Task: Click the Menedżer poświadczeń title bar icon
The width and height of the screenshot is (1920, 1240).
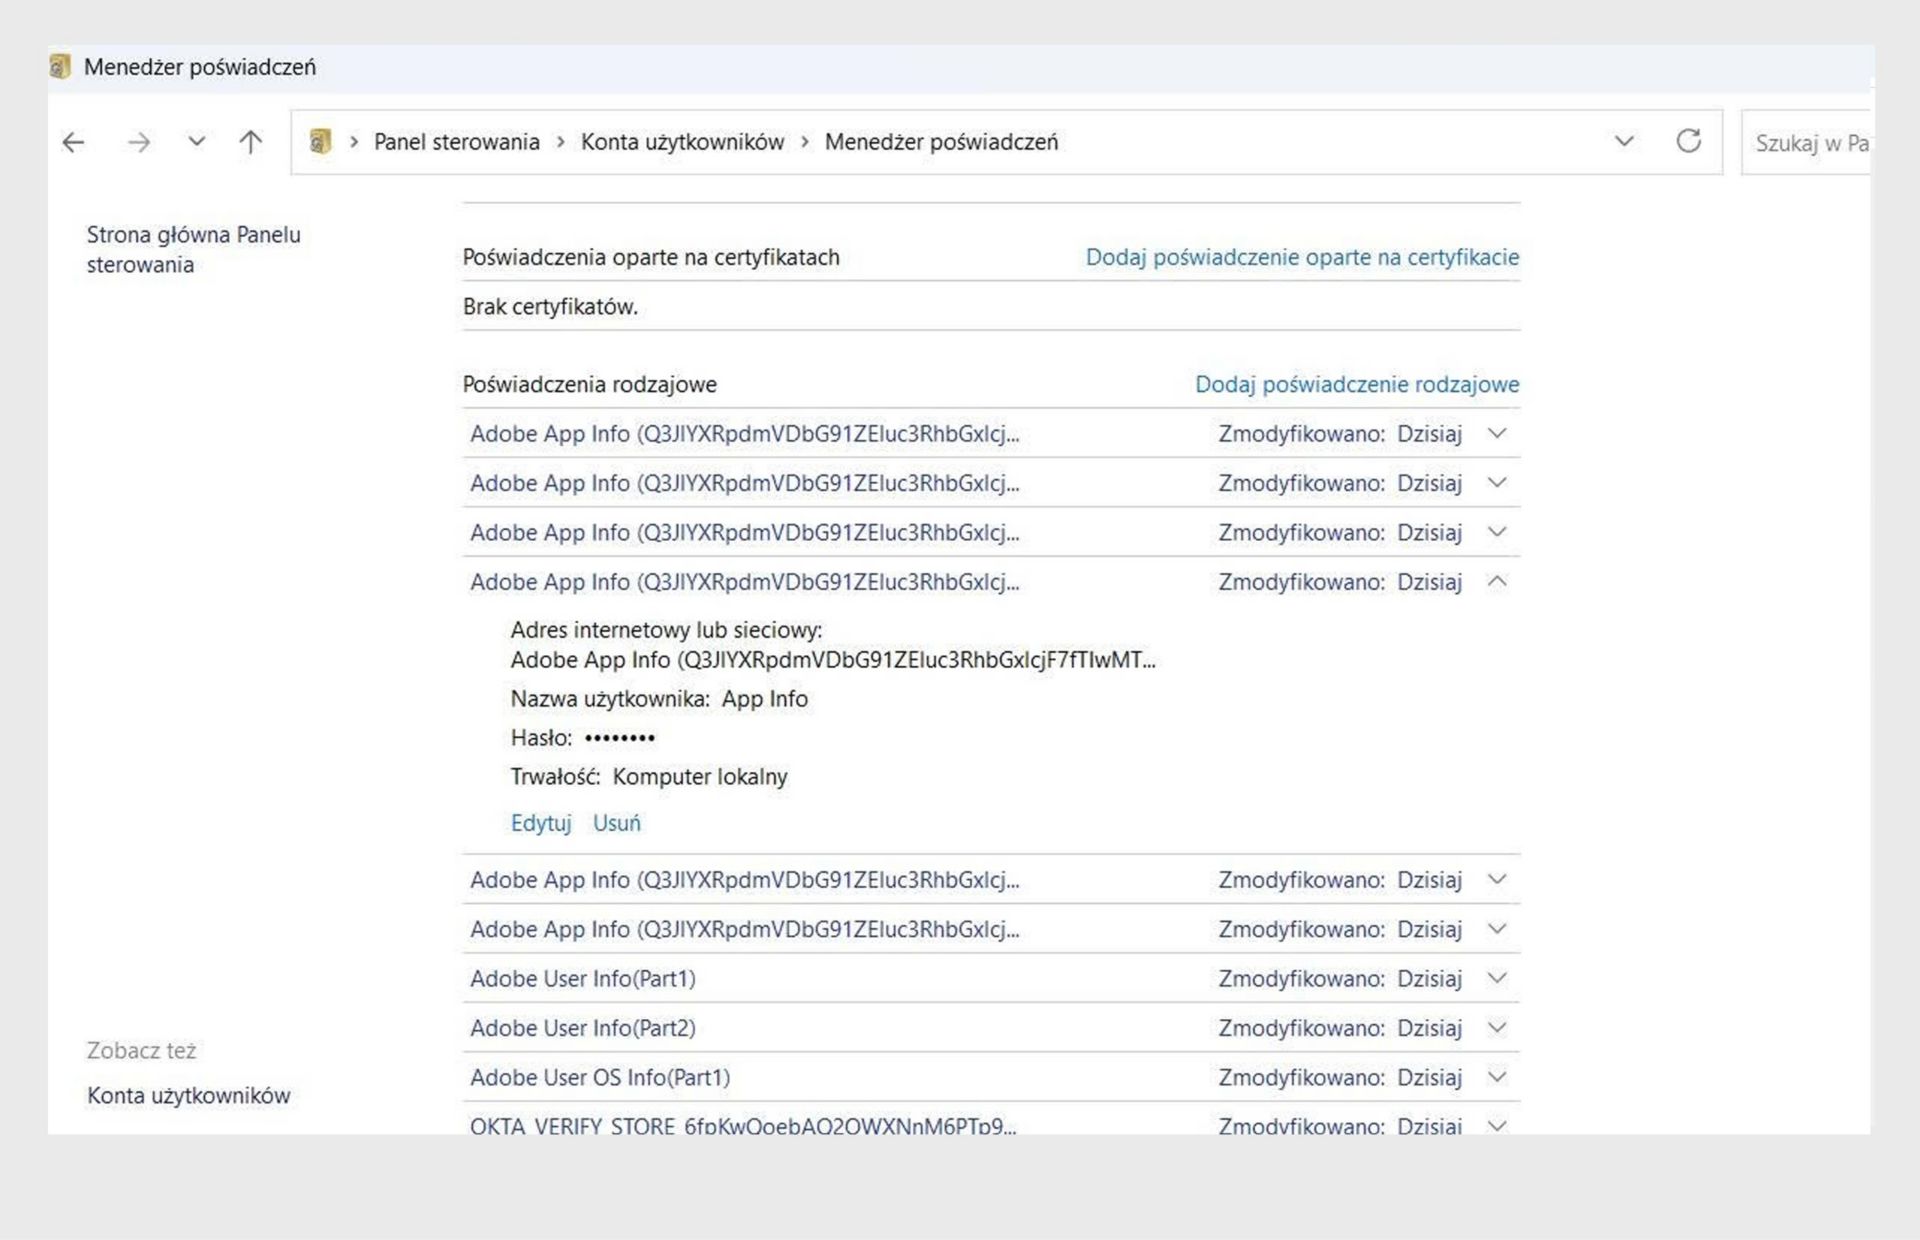Action: tap(61, 67)
